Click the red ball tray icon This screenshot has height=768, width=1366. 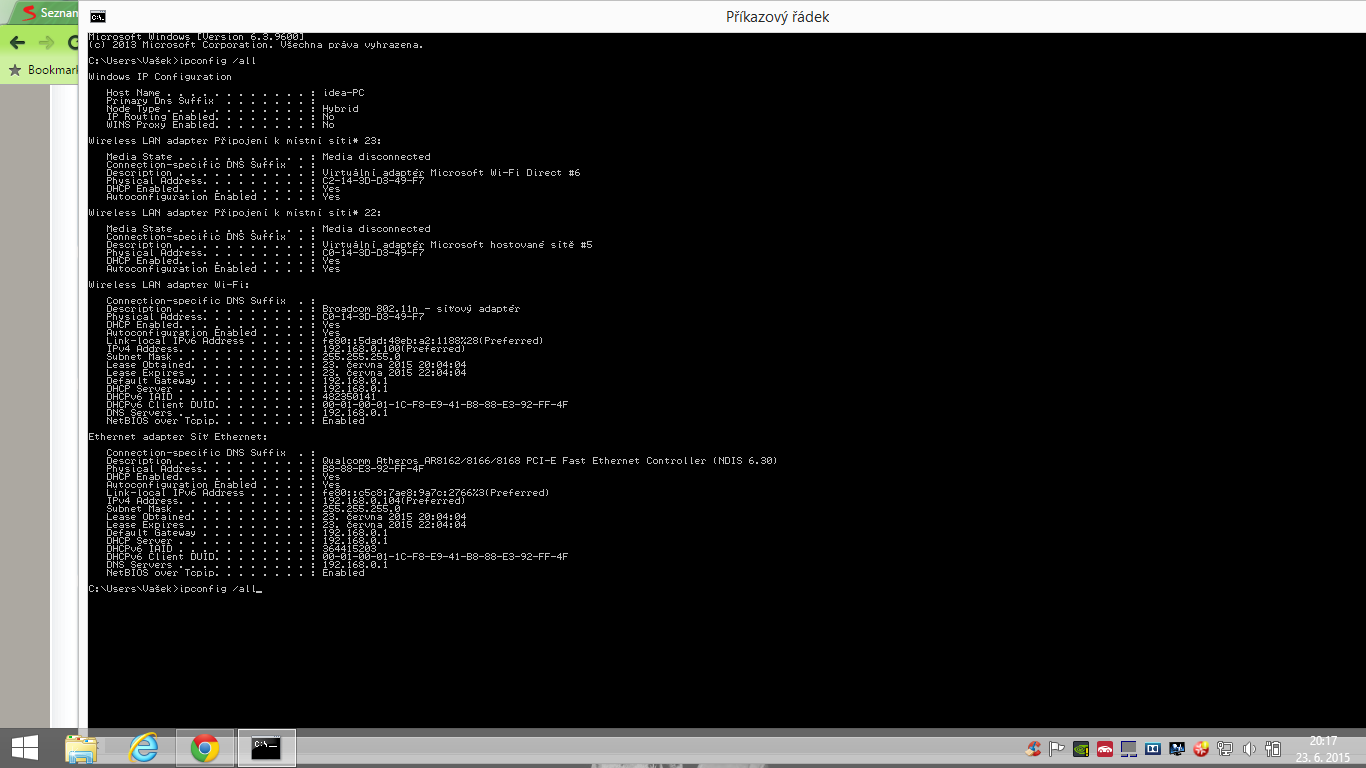[x=1200, y=748]
